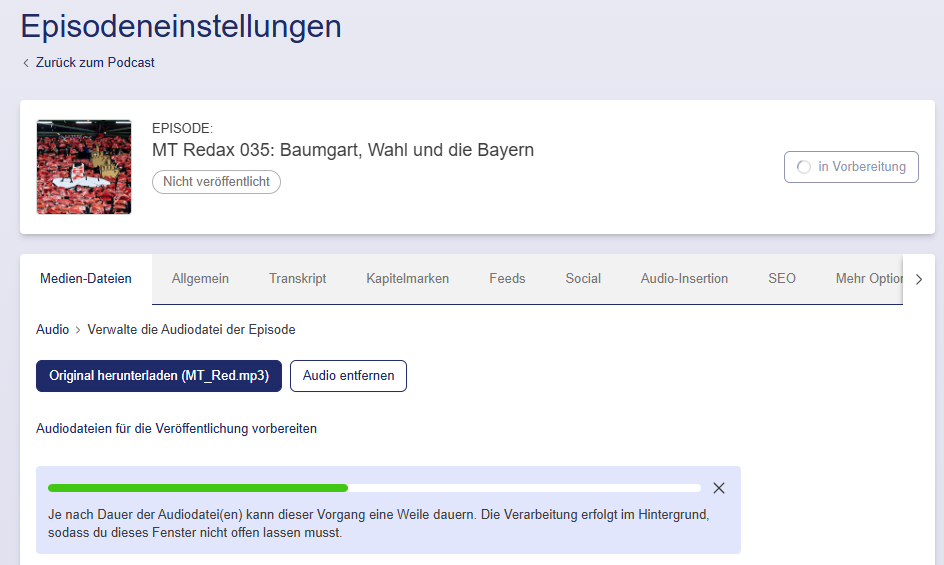Click the 'in Vorbereitung' status button
This screenshot has height=565, width=944.
[851, 167]
